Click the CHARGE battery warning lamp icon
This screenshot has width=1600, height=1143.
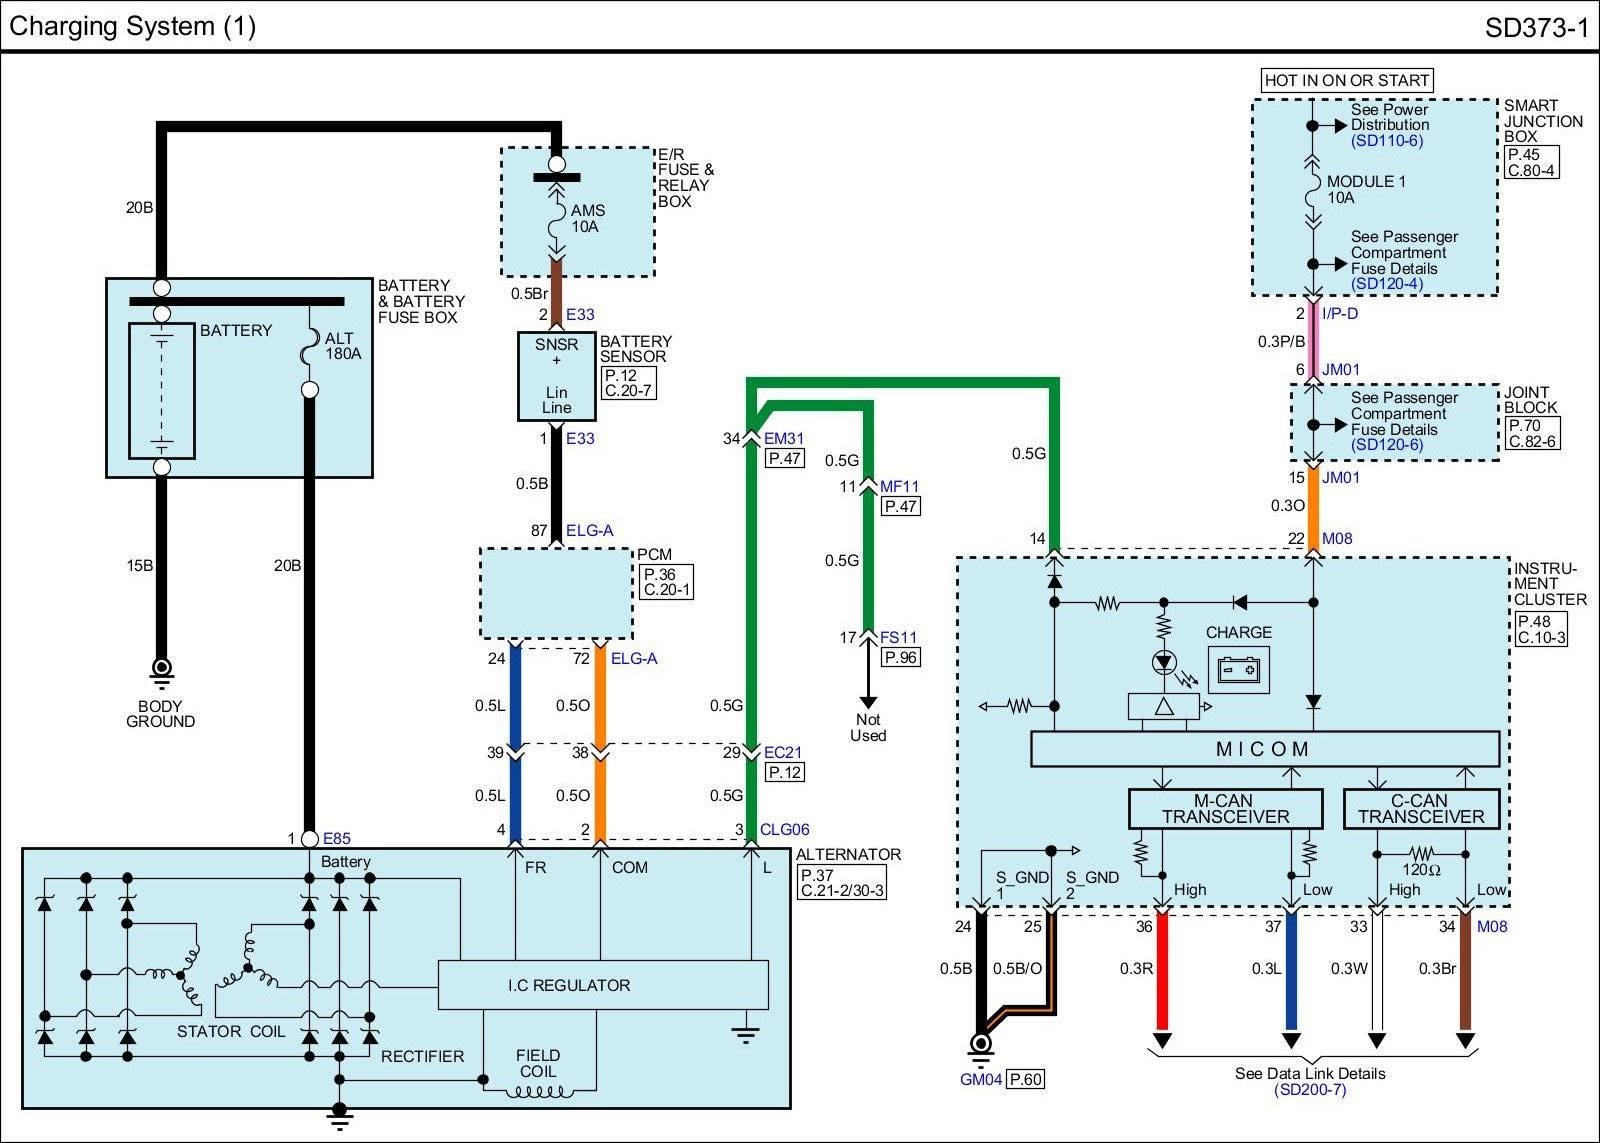(x=1238, y=669)
